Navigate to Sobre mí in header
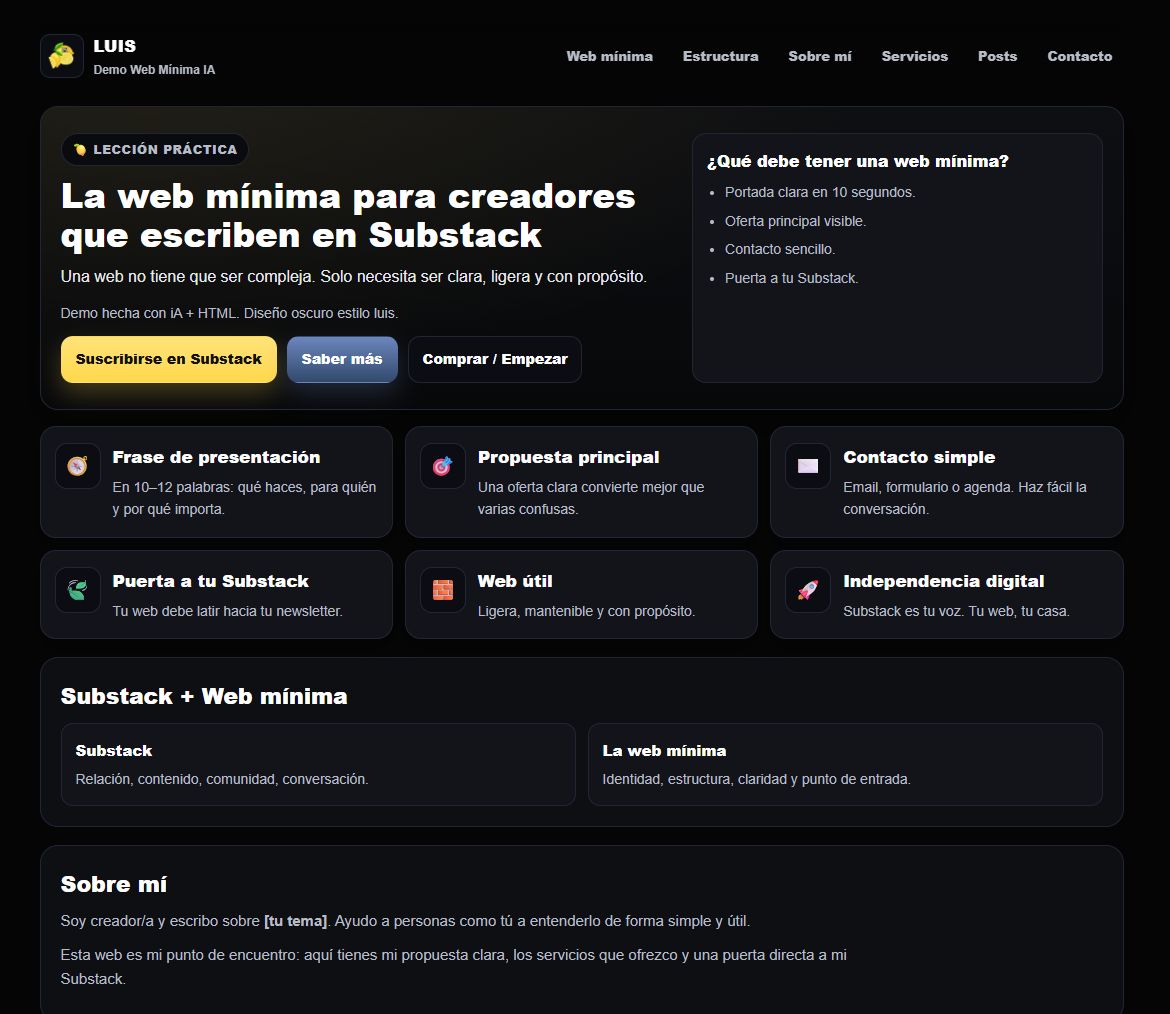This screenshot has width=1170, height=1014. (819, 57)
